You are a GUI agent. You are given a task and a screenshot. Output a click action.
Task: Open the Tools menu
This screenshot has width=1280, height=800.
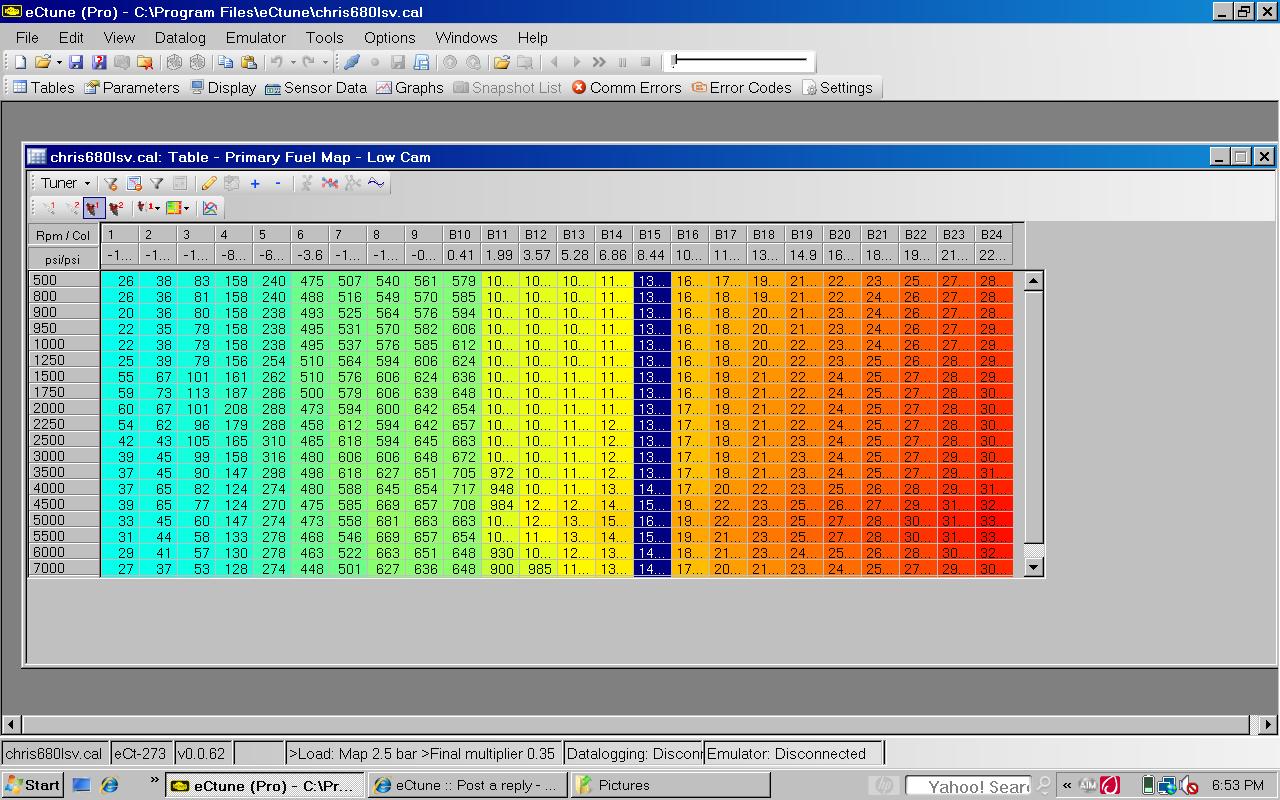coord(325,37)
